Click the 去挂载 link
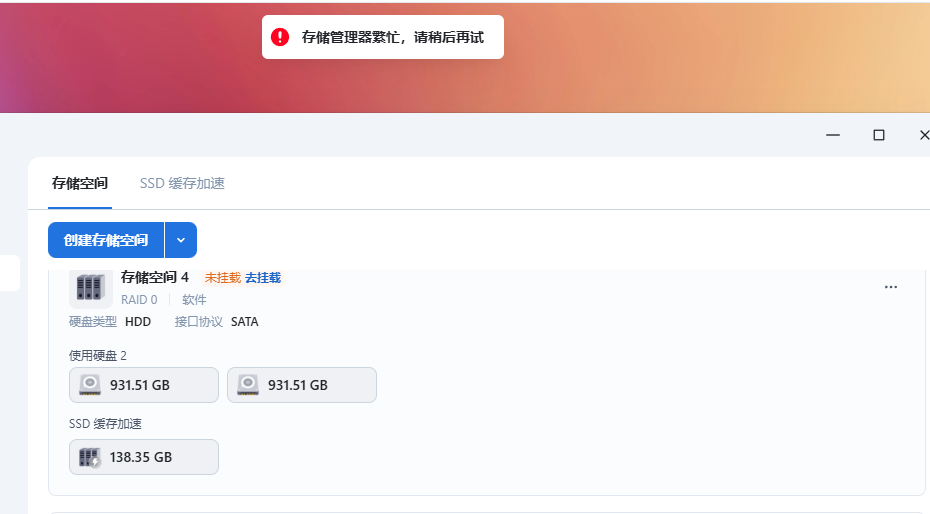The width and height of the screenshot is (930, 514). (x=263, y=278)
